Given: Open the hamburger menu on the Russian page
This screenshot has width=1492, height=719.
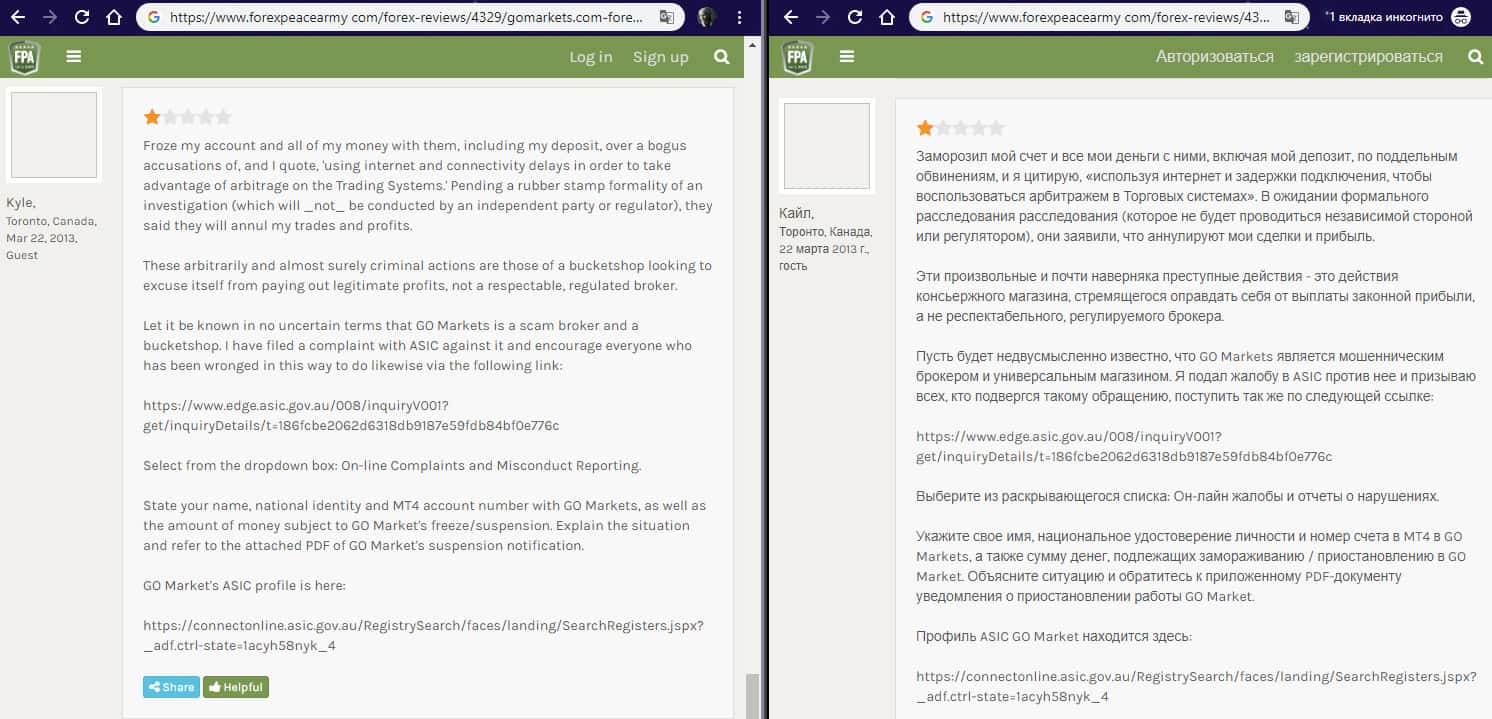Looking at the screenshot, I should point(847,57).
